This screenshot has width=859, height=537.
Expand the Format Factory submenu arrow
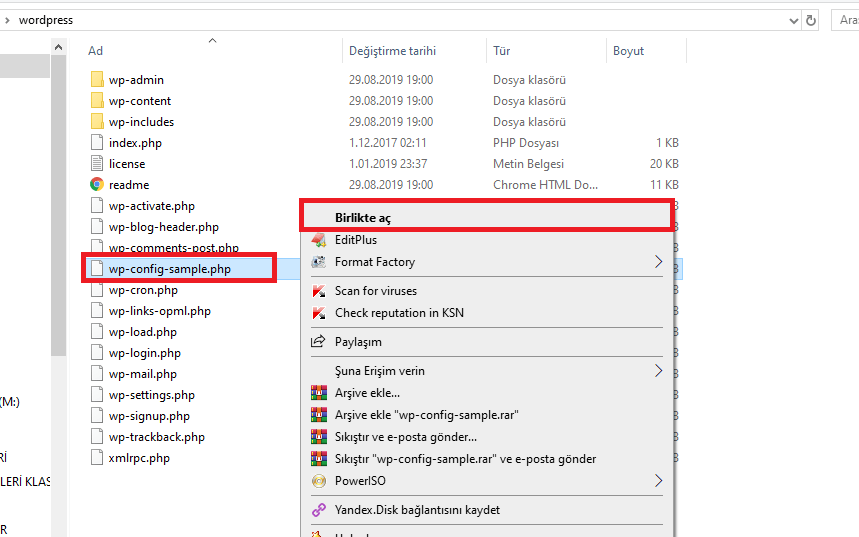pos(658,262)
